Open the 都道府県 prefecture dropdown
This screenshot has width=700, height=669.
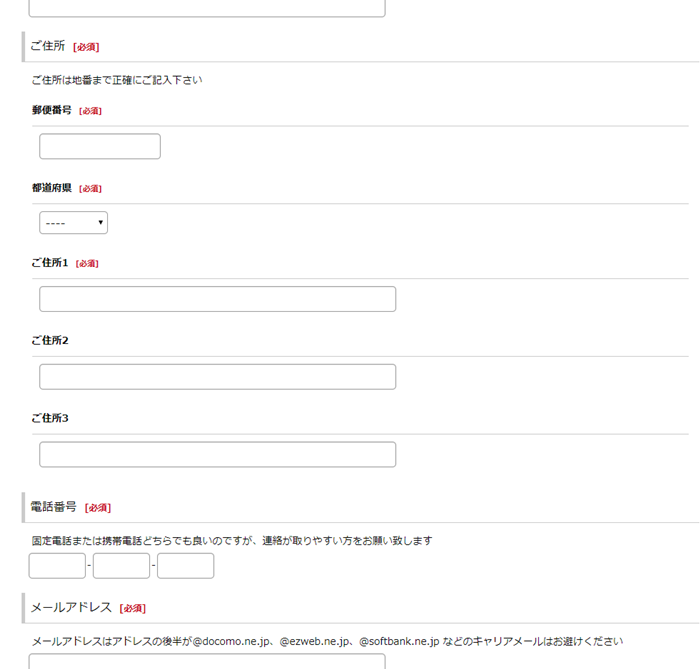pos(74,223)
